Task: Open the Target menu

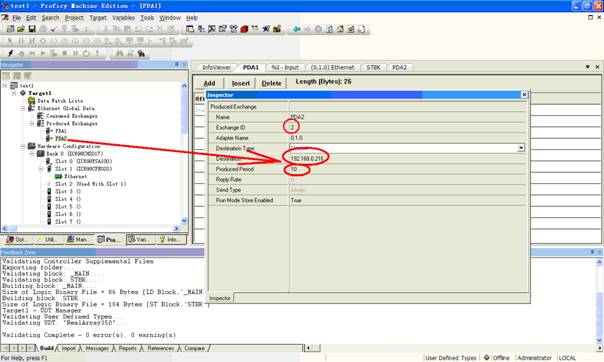Action: (x=98, y=18)
